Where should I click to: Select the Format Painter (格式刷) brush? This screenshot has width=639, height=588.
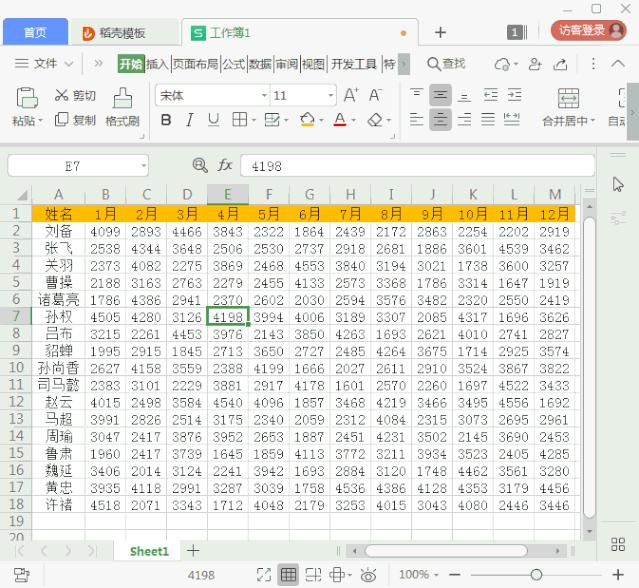(x=122, y=98)
